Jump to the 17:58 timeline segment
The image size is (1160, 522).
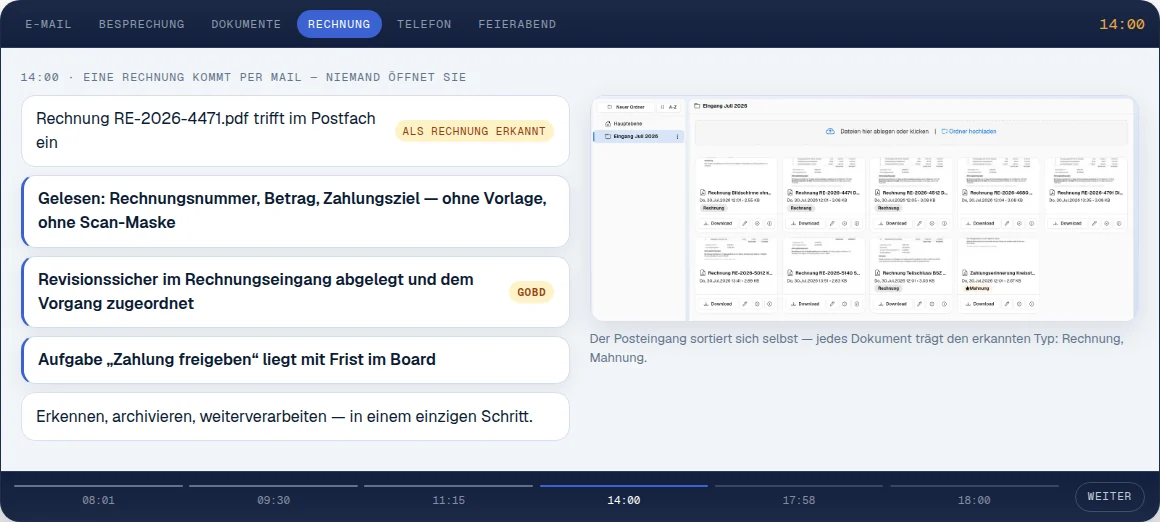[x=798, y=495]
